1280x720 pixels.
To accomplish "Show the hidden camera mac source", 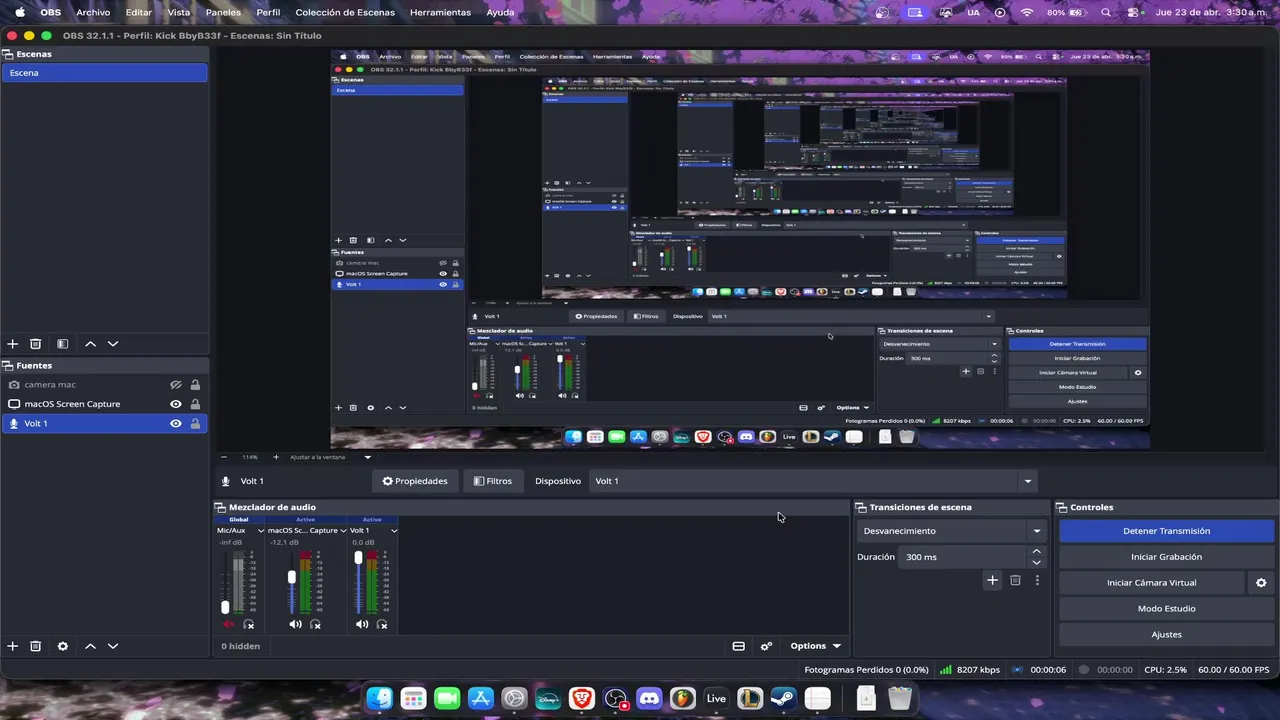I will pyautogui.click(x=175, y=385).
